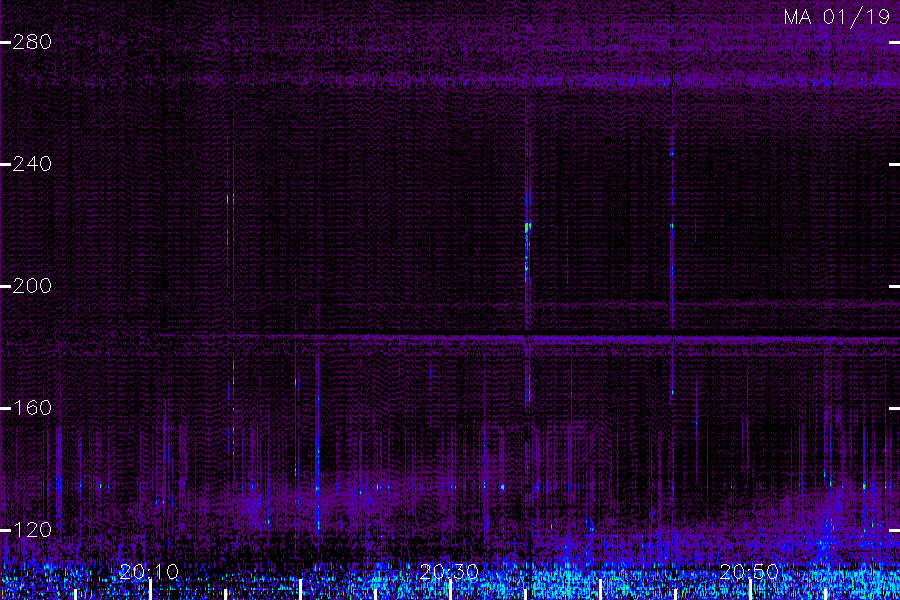Click the 160 frequency axis label
Image resolution: width=900 pixels, height=600 pixels.
click(x=32, y=408)
